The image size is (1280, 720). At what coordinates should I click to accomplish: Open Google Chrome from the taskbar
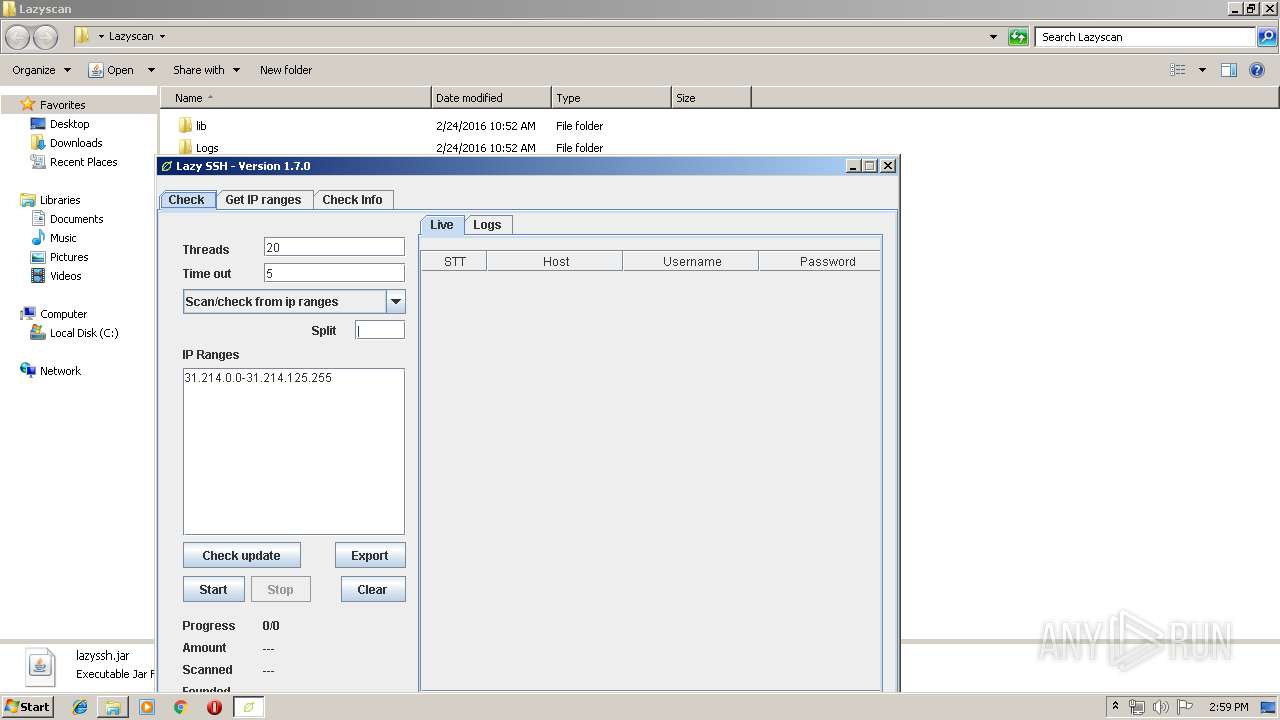pos(180,707)
